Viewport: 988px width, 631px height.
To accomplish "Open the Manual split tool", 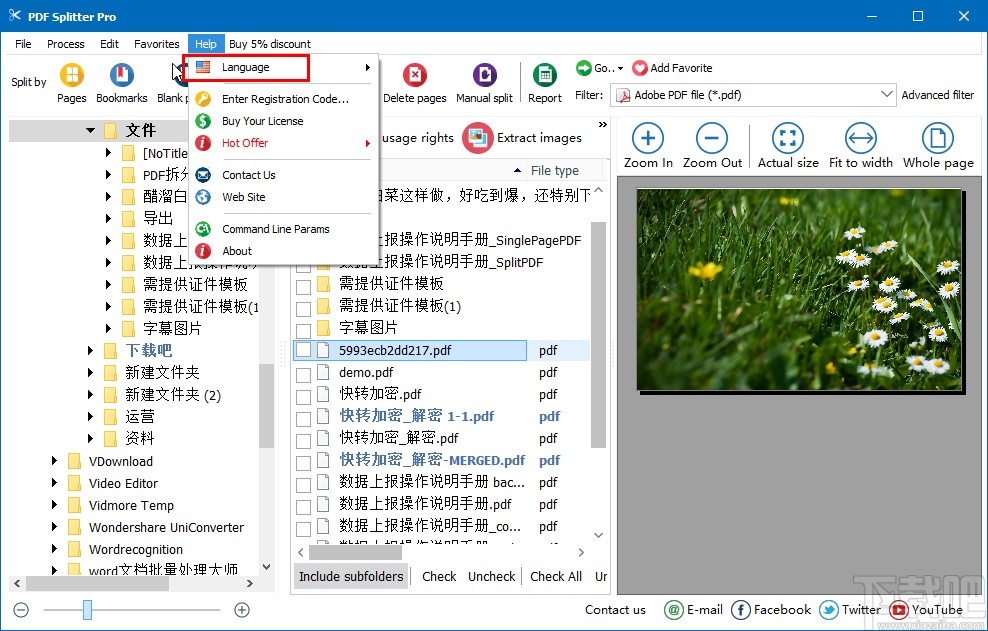I will click(484, 83).
